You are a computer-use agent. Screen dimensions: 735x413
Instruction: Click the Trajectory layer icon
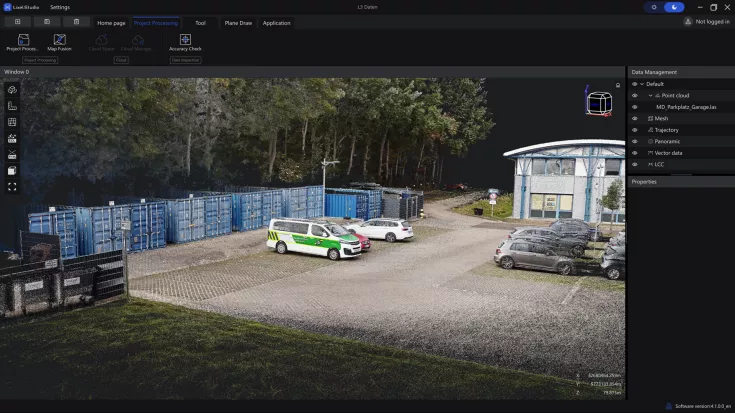651,130
